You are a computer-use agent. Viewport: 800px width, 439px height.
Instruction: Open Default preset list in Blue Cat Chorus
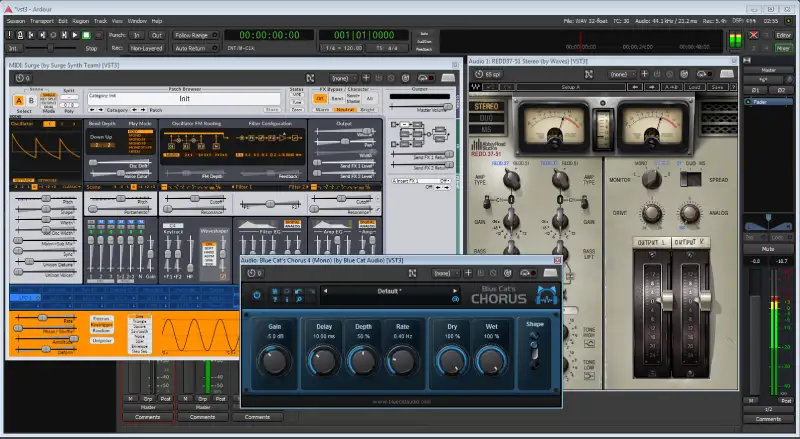pyautogui.click(x=389, y=291)
